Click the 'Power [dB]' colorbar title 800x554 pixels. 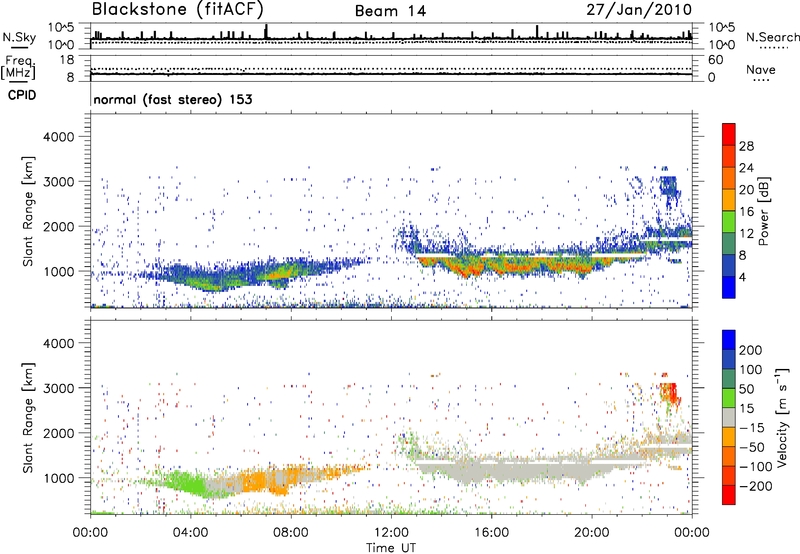click(764, 211)
